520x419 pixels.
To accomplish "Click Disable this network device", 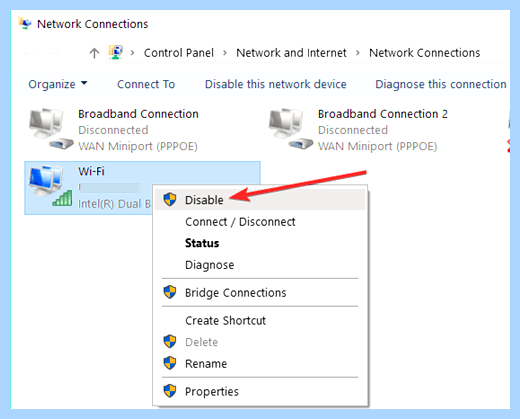I will pyautogui.click(x=276, y=84).
